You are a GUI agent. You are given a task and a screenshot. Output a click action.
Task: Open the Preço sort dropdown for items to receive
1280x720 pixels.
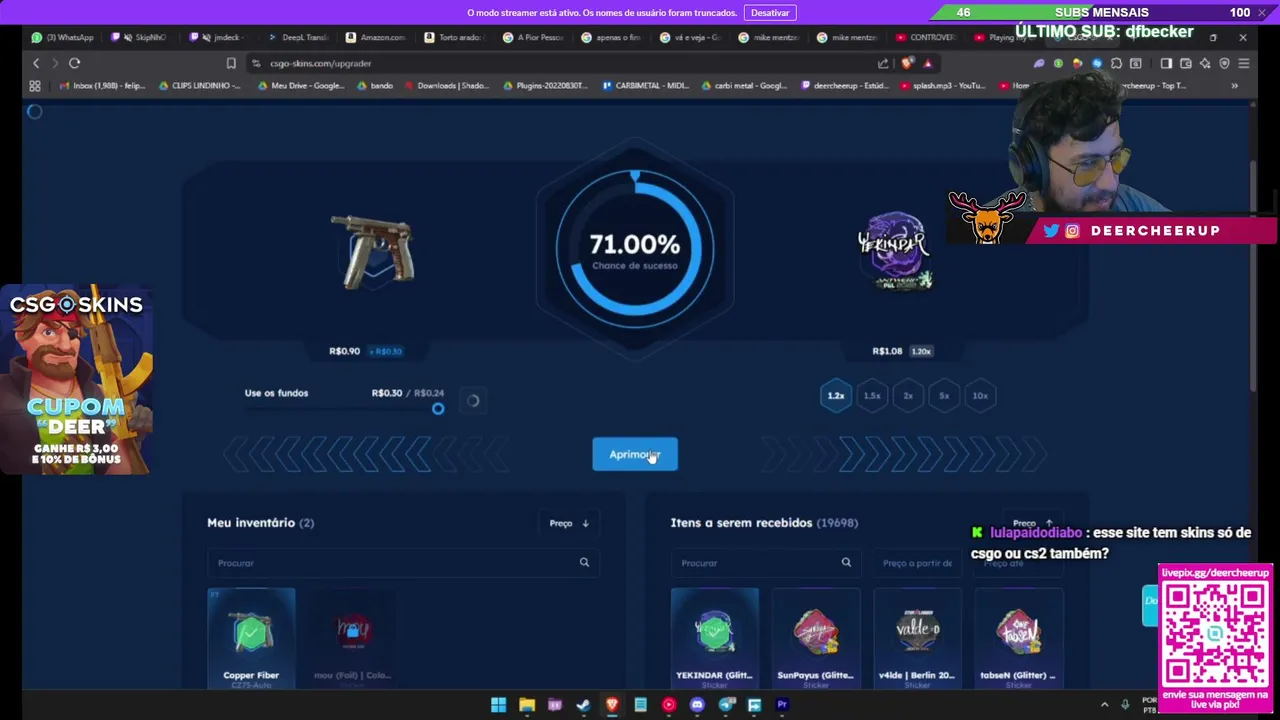coord(1032,523)
